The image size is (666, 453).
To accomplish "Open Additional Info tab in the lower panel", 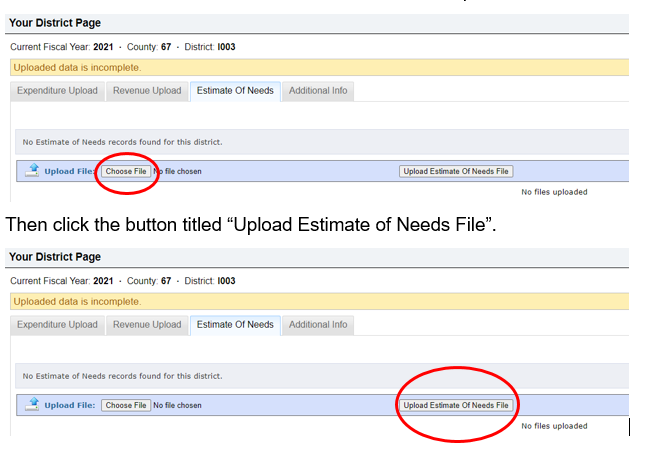I will 317,325.
